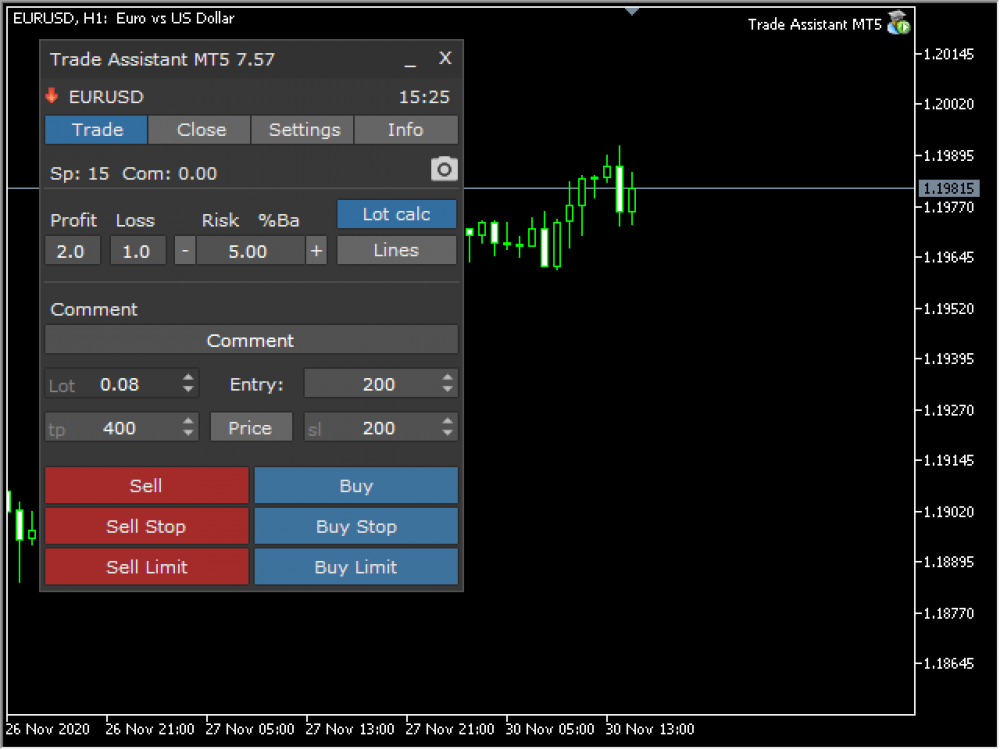Click the Sp: 15 spread text
1000x750 pixels.
click(x=80, y=173)
